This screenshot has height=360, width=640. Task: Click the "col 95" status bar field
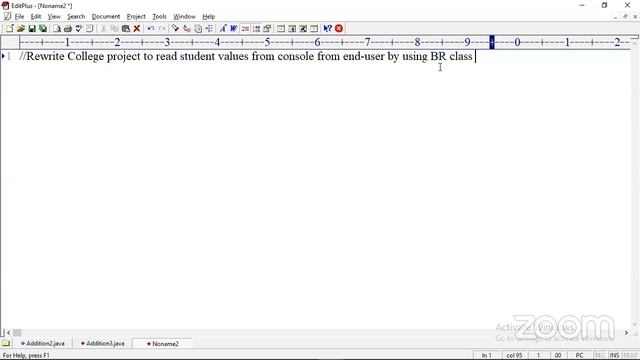pos(514,356)
